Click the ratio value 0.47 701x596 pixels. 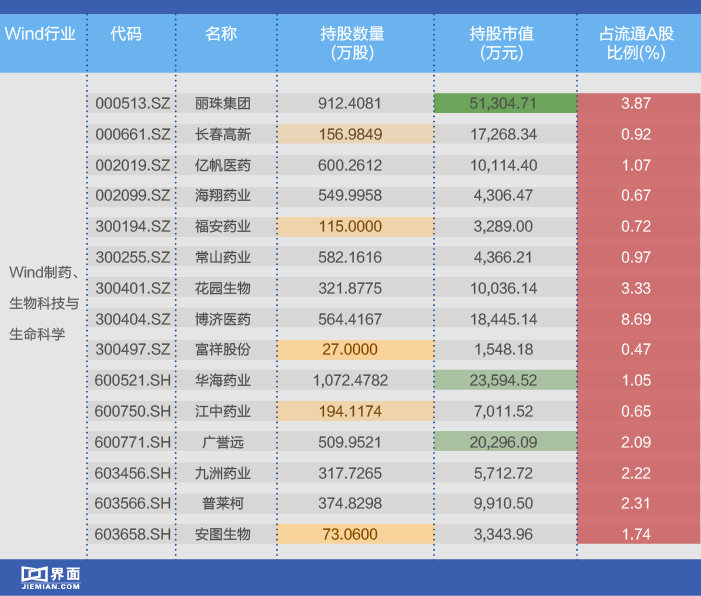[x=636, y=349]
